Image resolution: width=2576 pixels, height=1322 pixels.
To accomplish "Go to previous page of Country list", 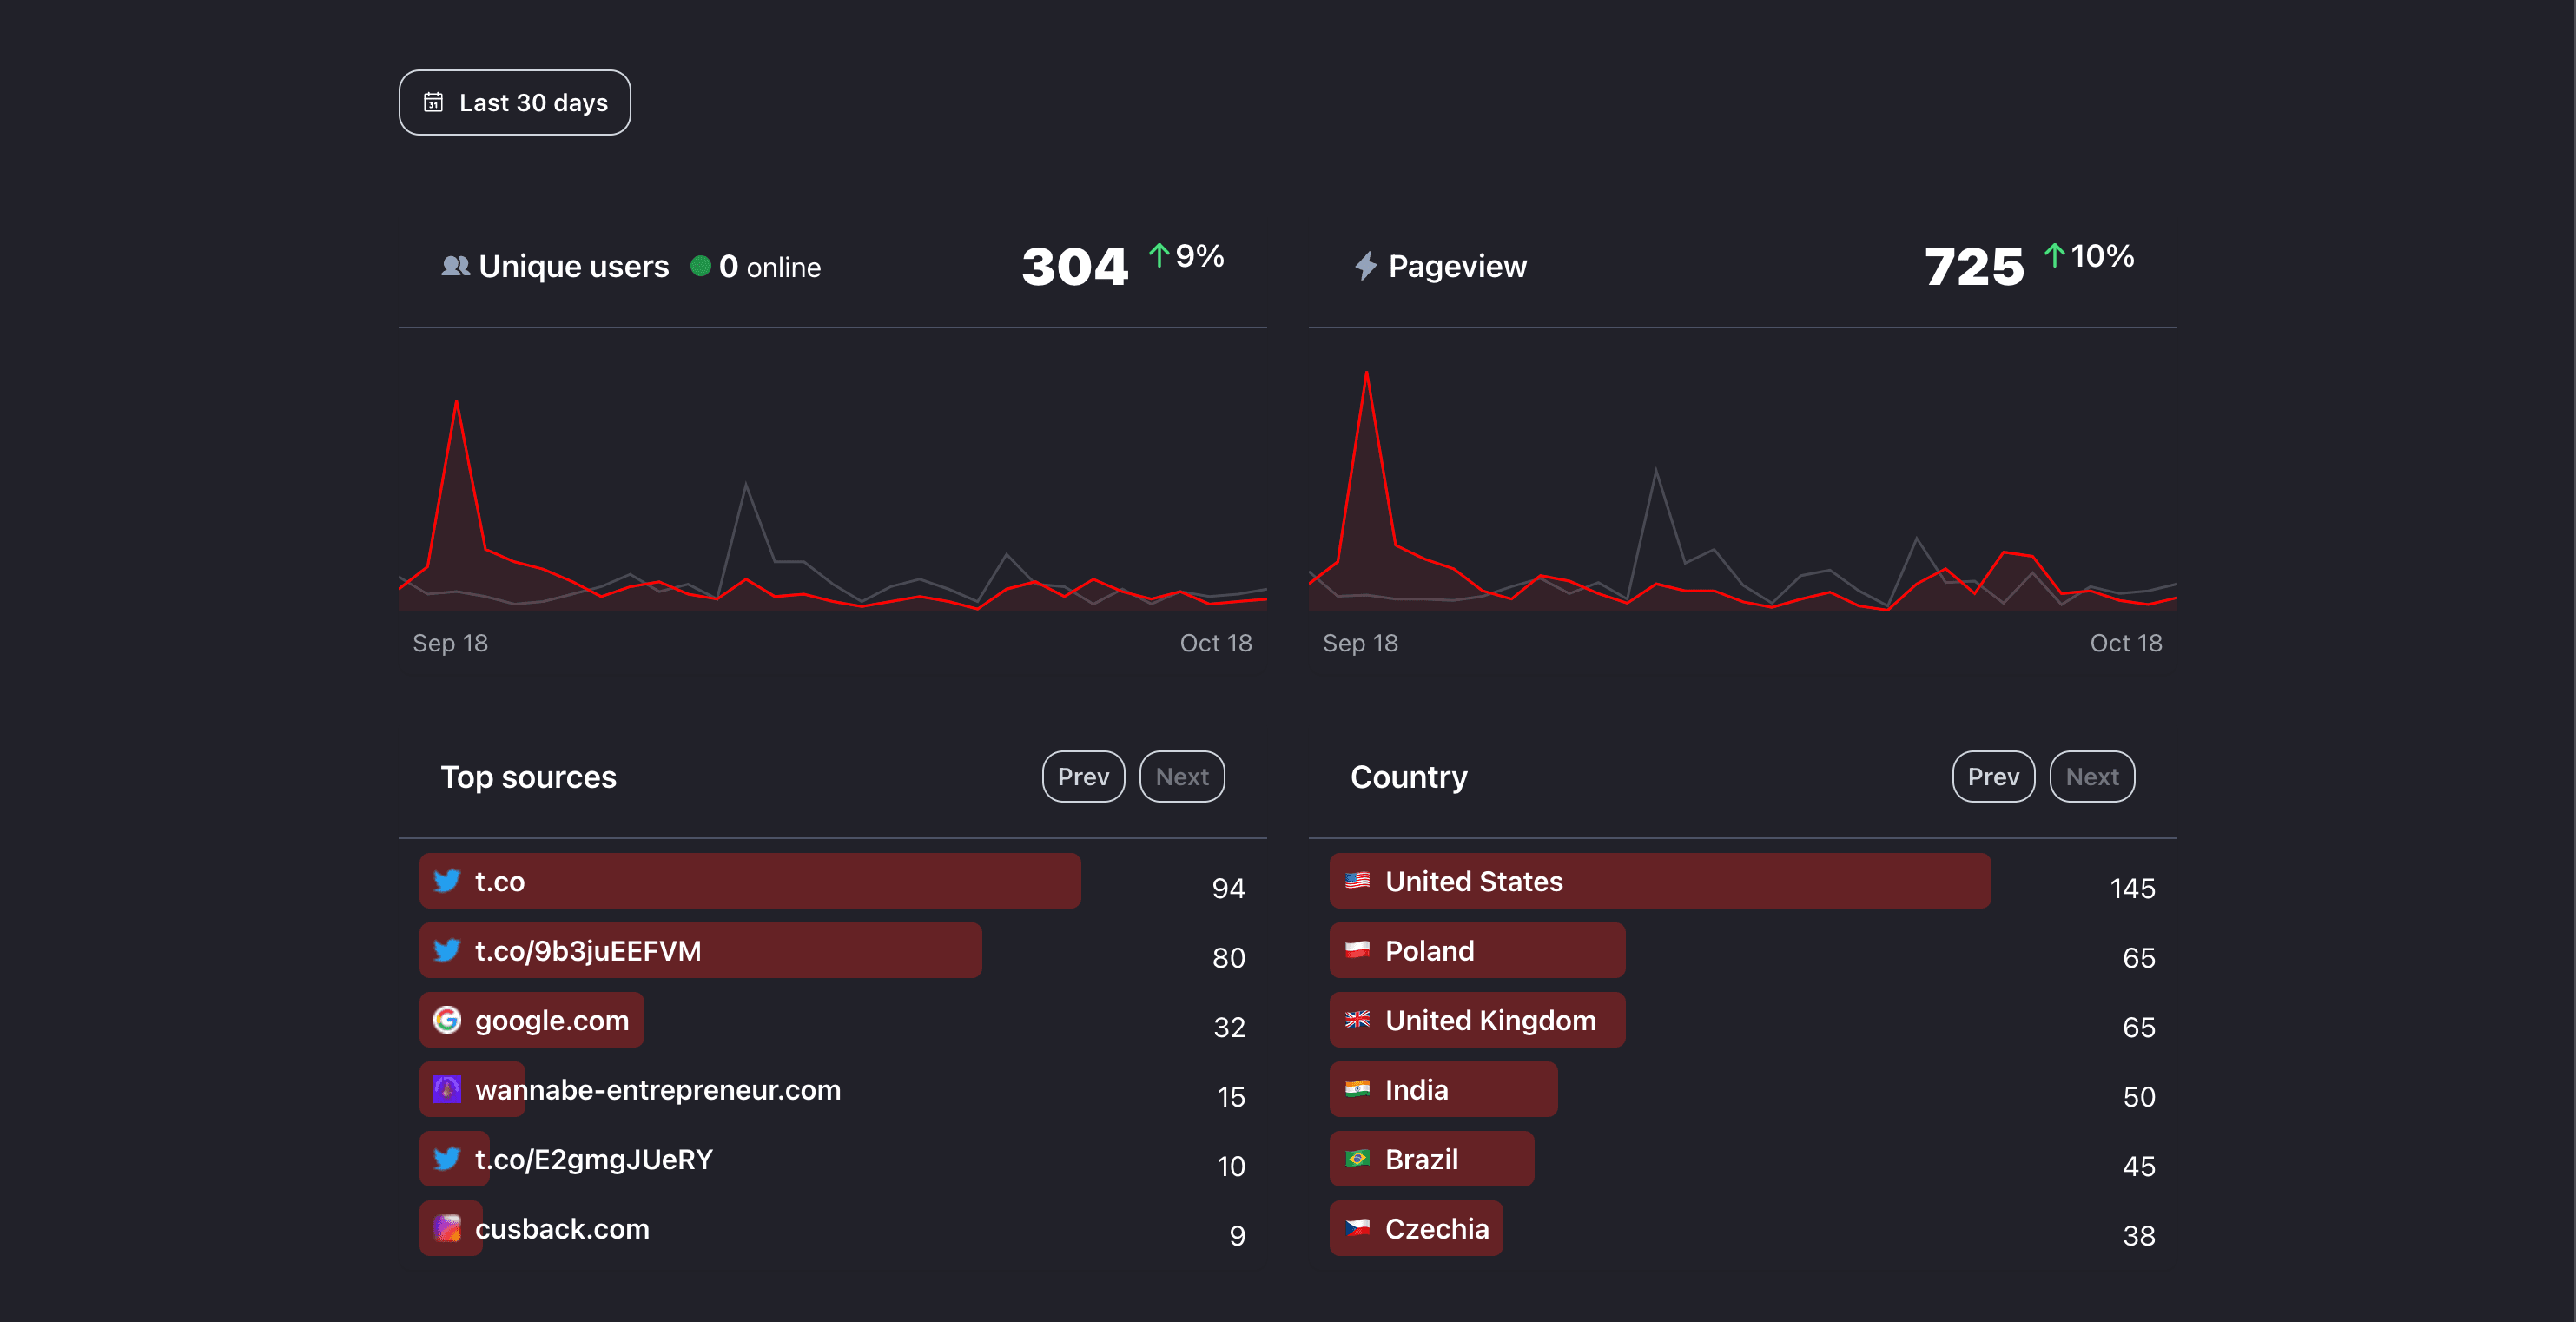I will tap(1992, 777).
